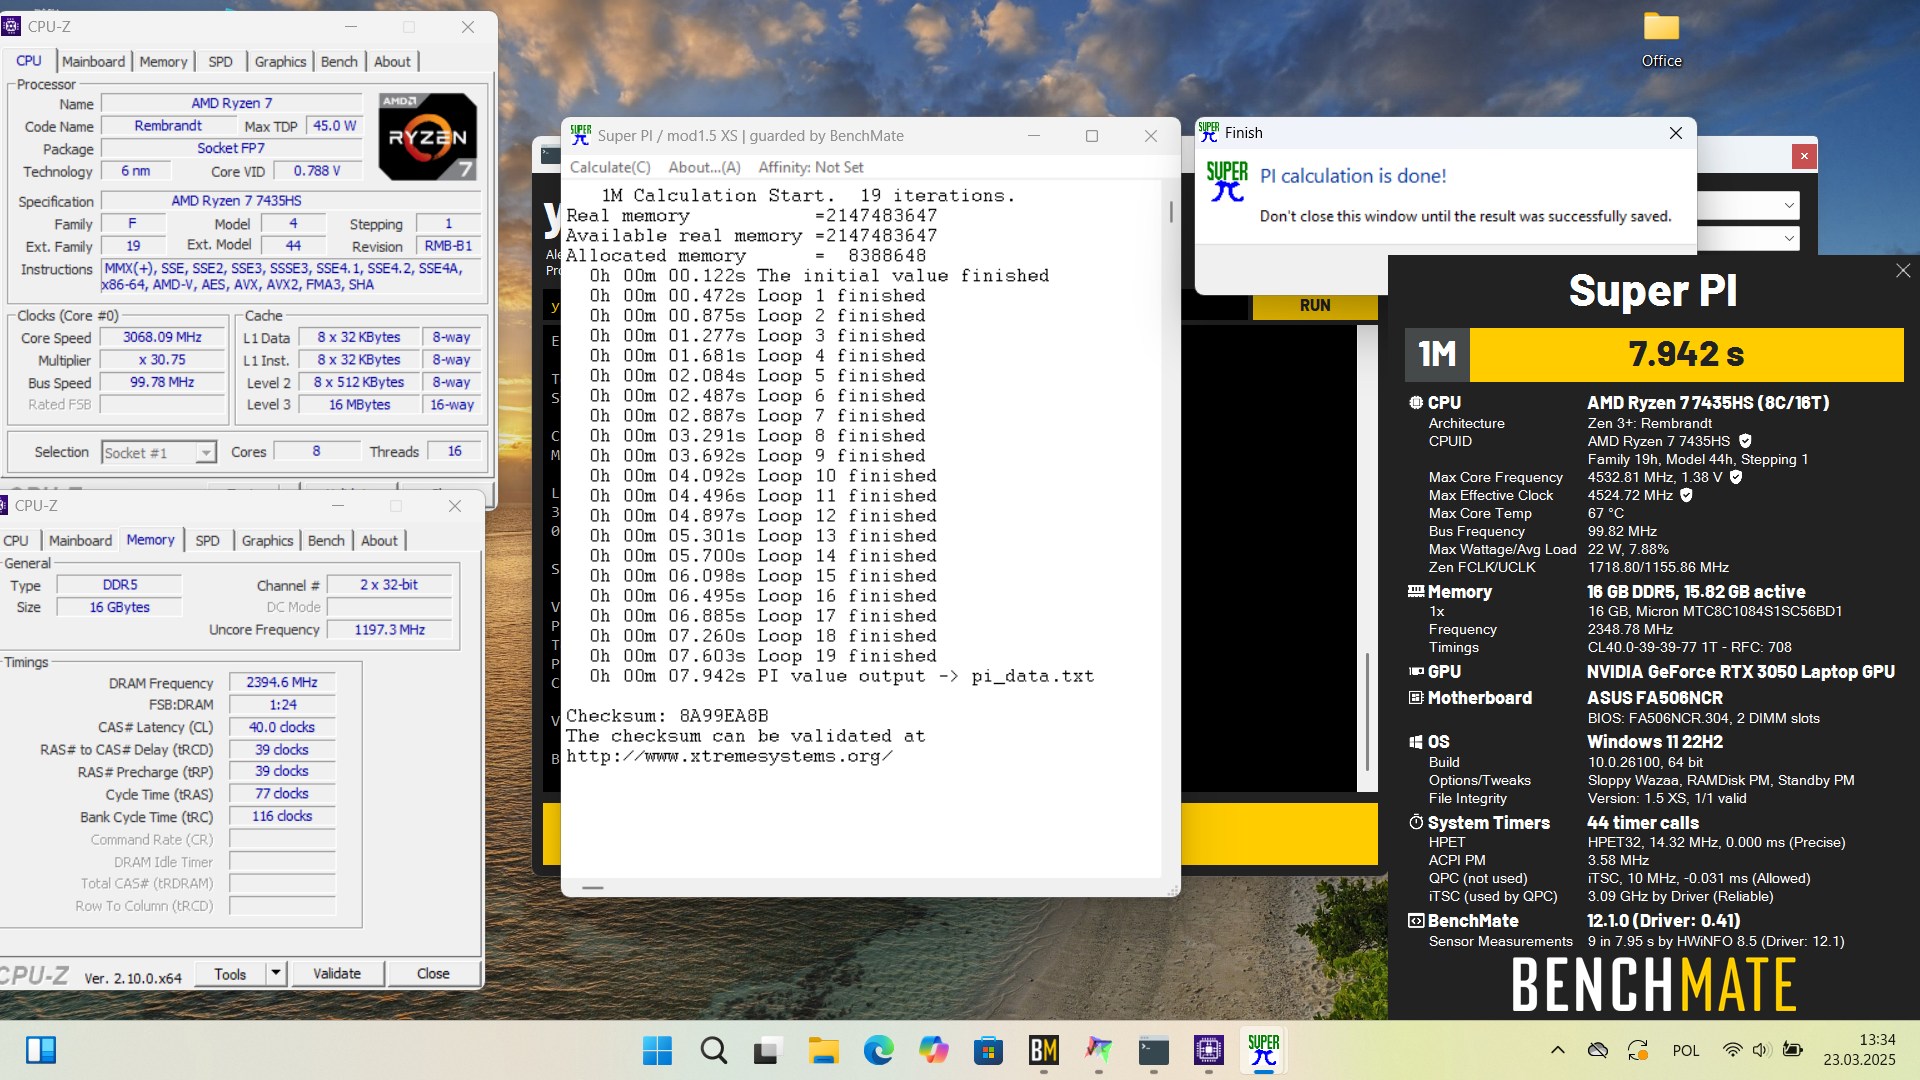Select Graphics tab in lower CPU-Z window
1920x1080 pixels.
pos(267,541)
